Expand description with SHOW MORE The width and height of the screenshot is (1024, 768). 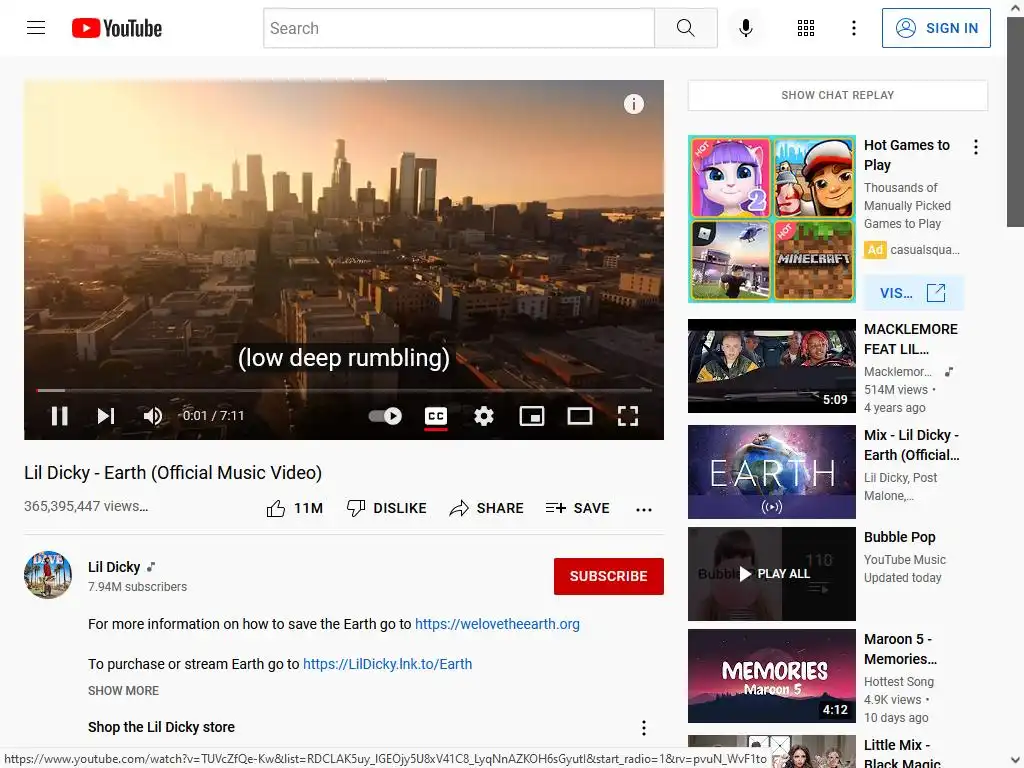point(123,690)
